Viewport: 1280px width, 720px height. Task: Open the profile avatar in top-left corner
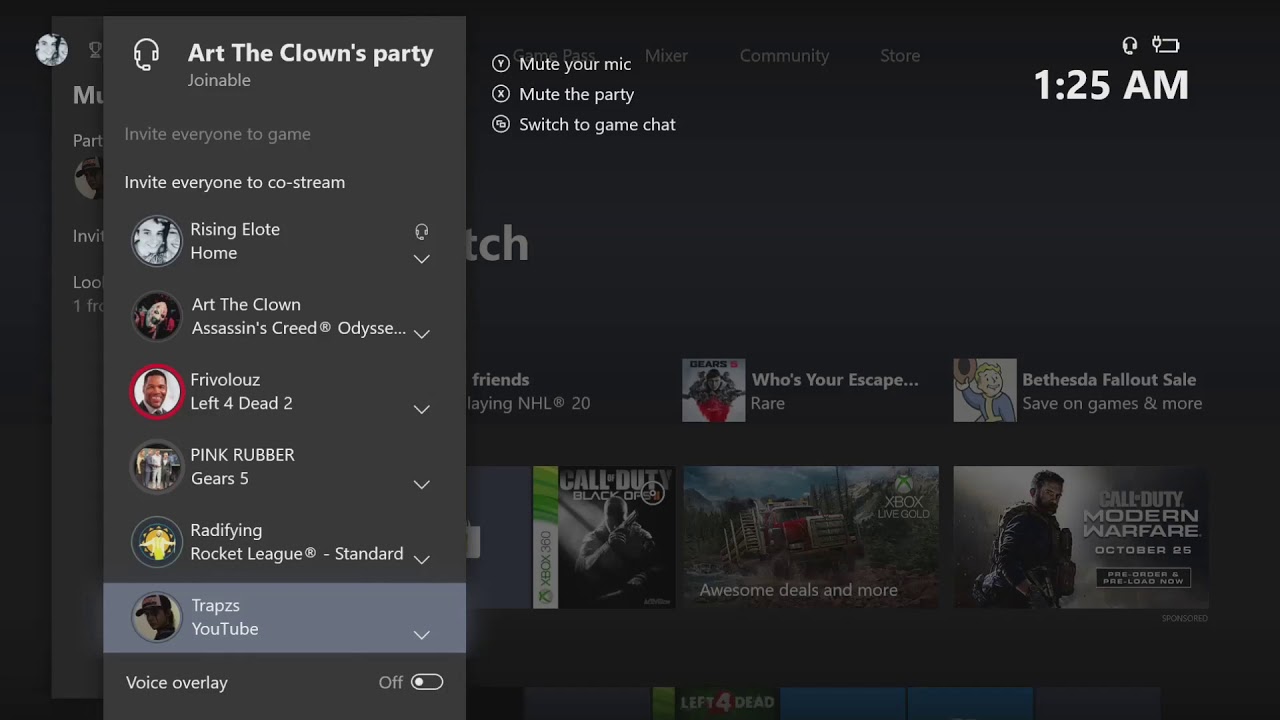point(52,49)
